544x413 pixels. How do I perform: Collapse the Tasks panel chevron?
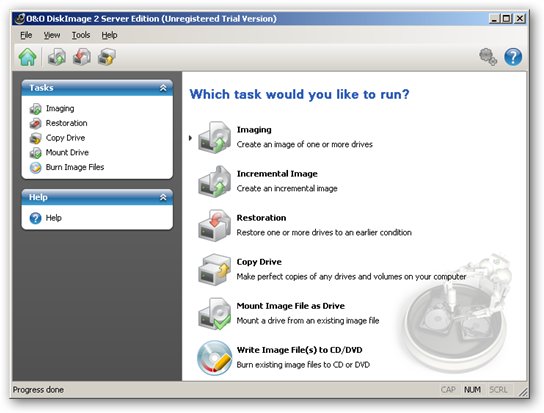pos(163,88)
